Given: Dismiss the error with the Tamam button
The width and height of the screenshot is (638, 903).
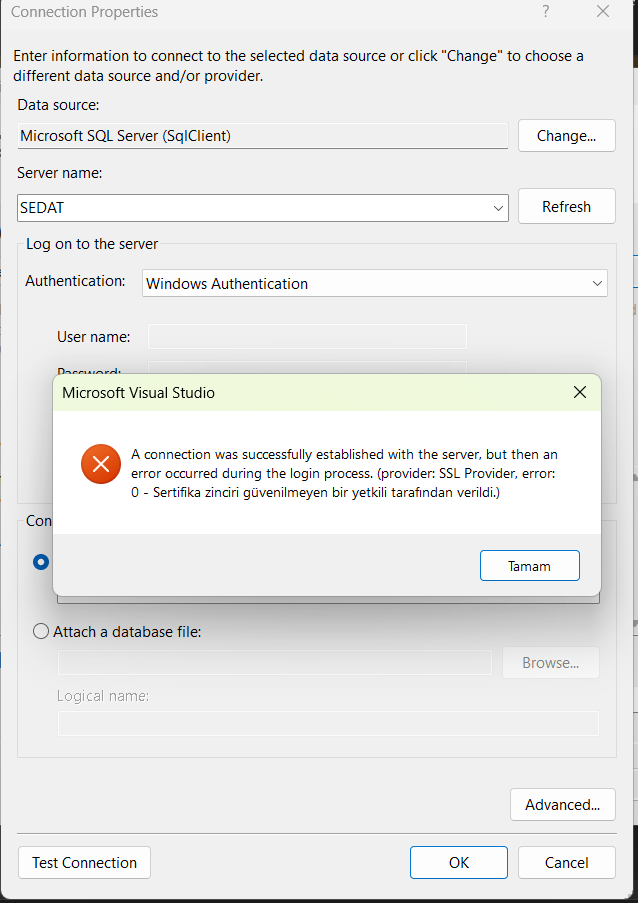Looking at the screenshot, I should click(530, 566).
